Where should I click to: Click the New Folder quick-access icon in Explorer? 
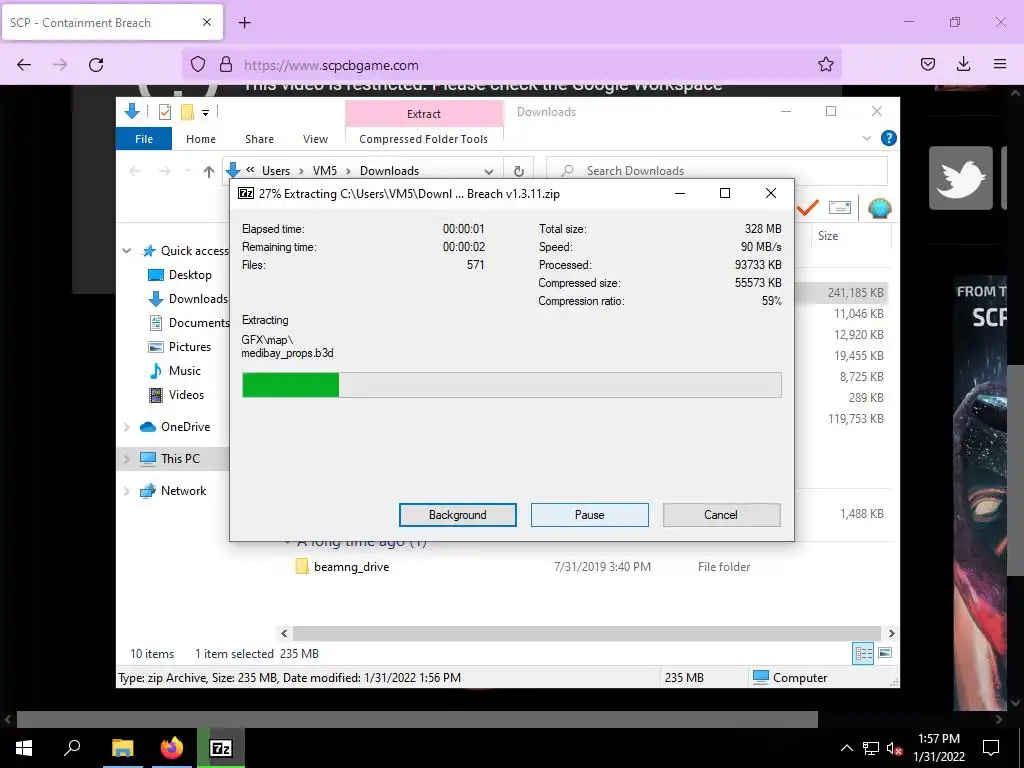(187, 112)
